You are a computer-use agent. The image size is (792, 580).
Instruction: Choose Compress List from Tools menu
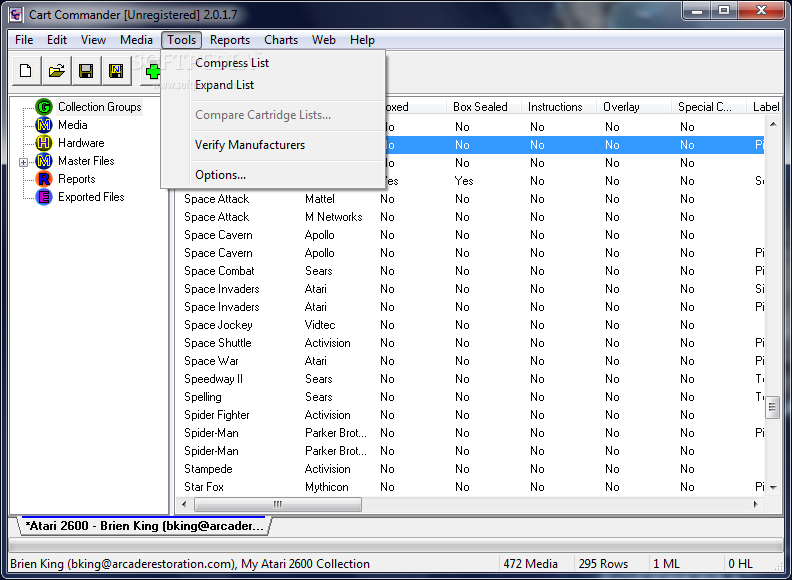(273, 63)
